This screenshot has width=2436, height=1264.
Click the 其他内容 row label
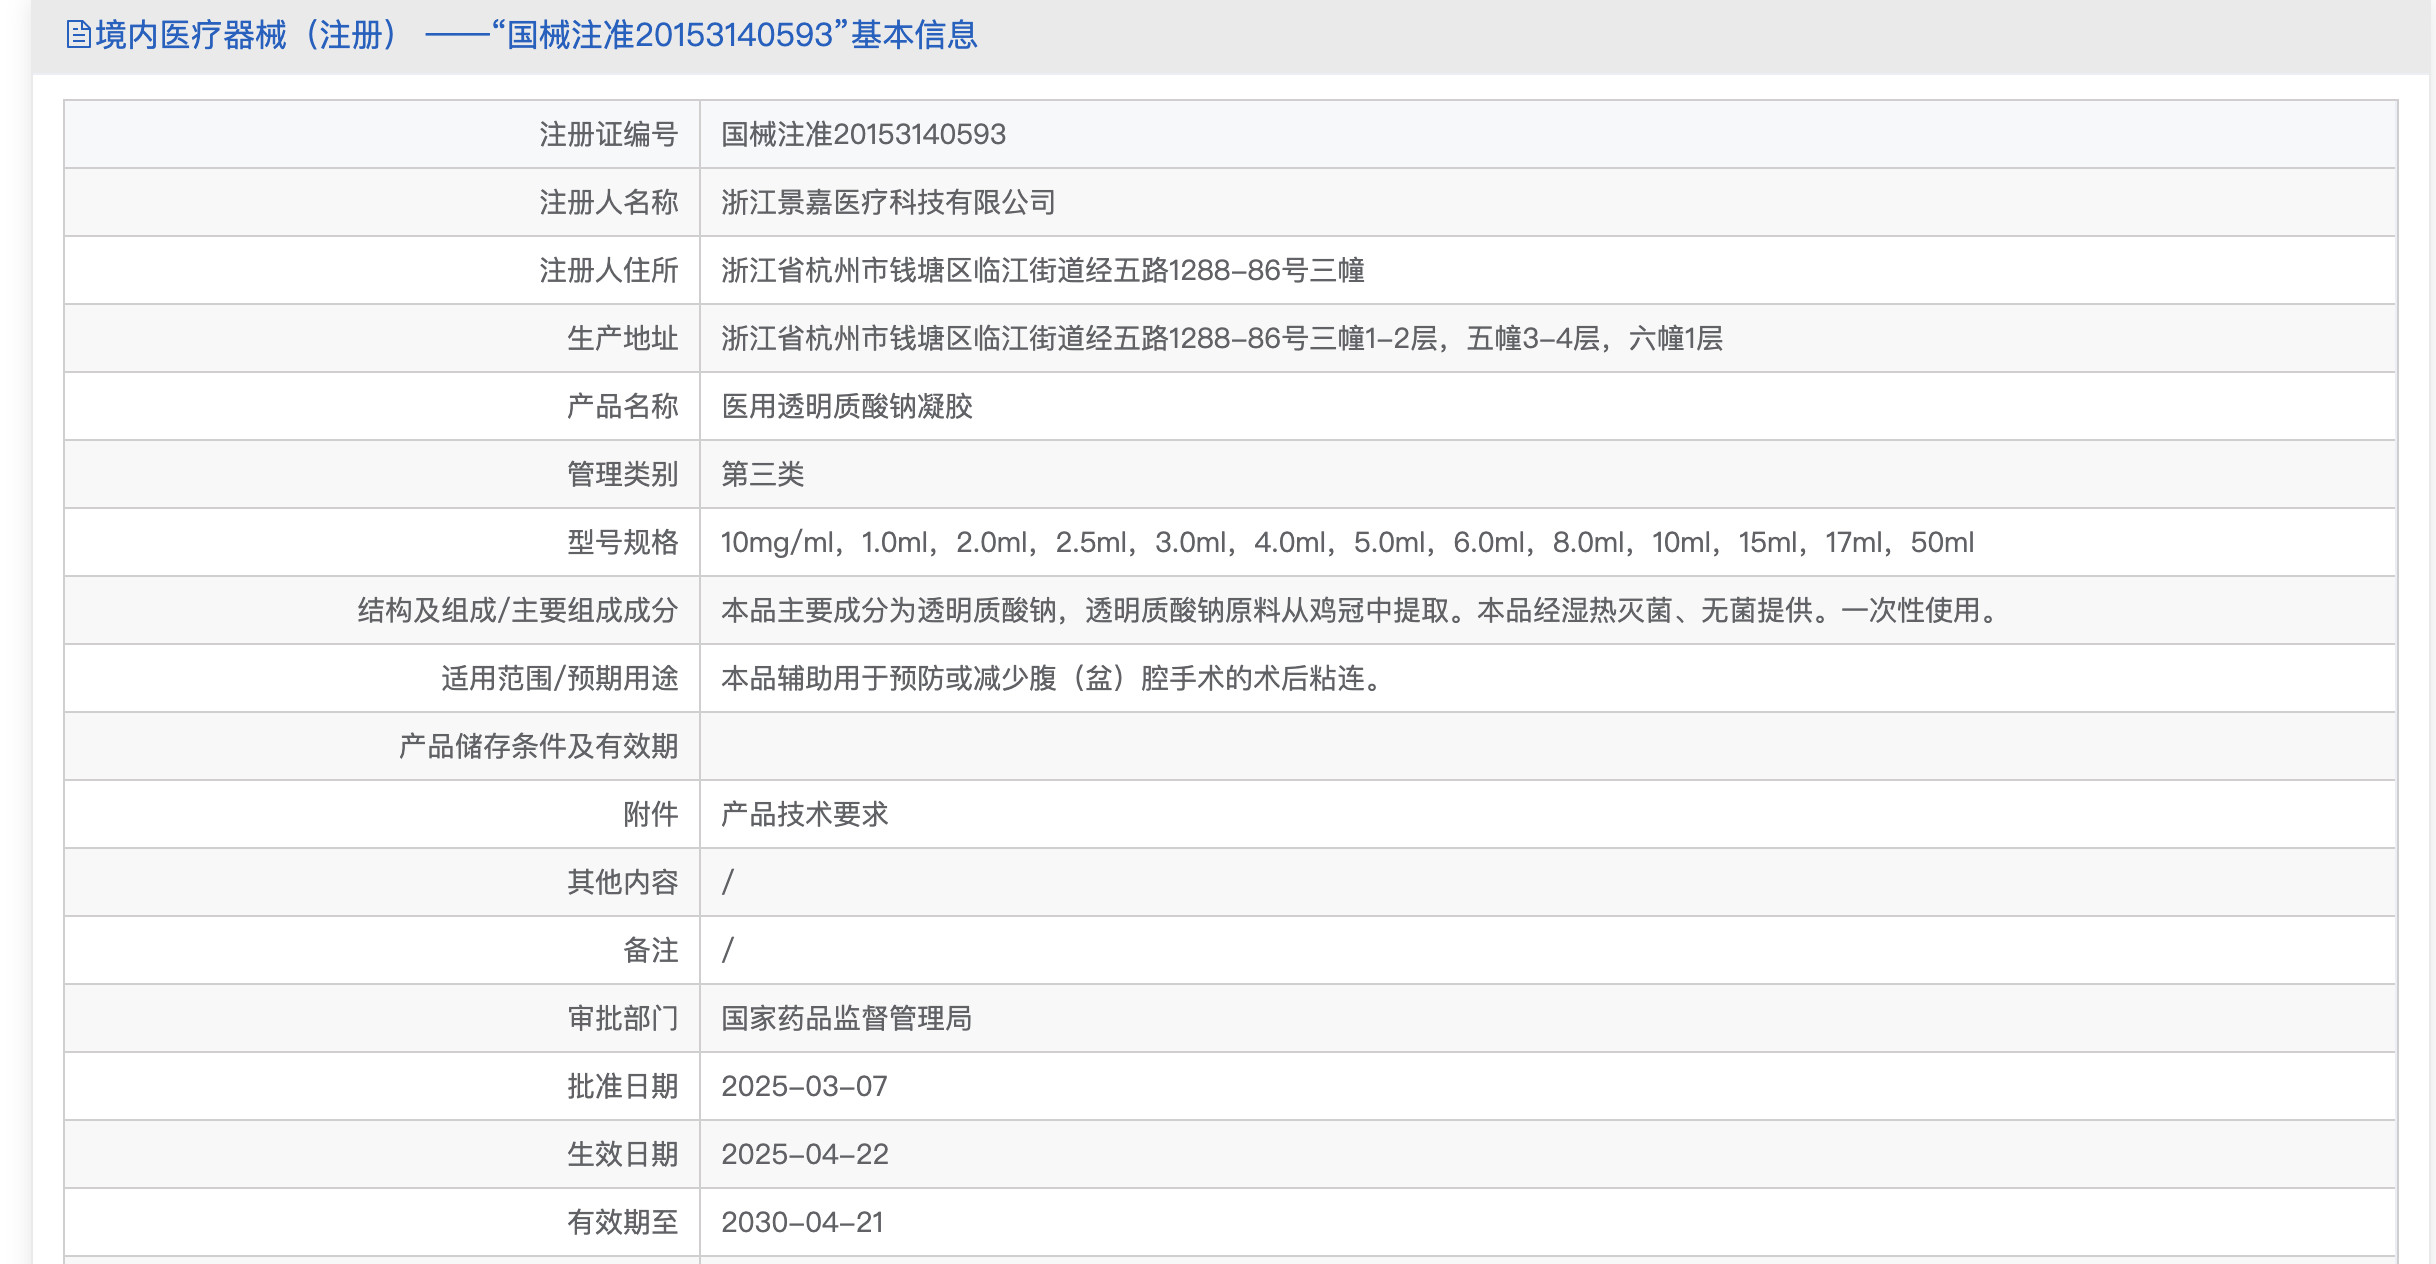pyautogui.click(x=622, y=883)
